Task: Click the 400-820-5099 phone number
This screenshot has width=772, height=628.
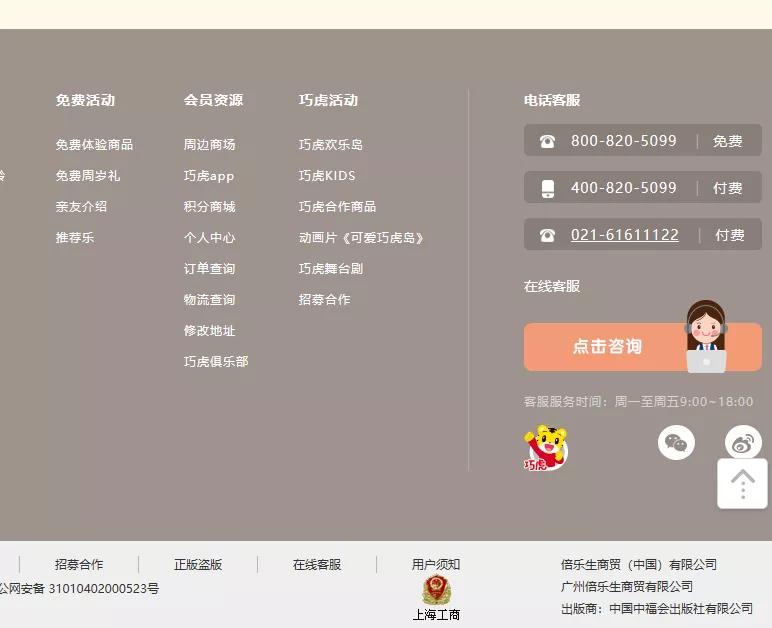Action: pos(623,188)
